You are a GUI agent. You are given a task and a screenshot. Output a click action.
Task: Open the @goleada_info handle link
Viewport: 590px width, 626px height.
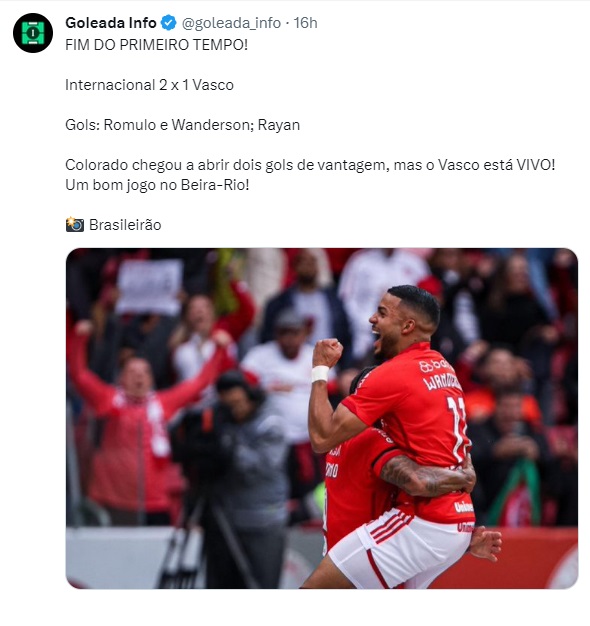tap(231, 23)
